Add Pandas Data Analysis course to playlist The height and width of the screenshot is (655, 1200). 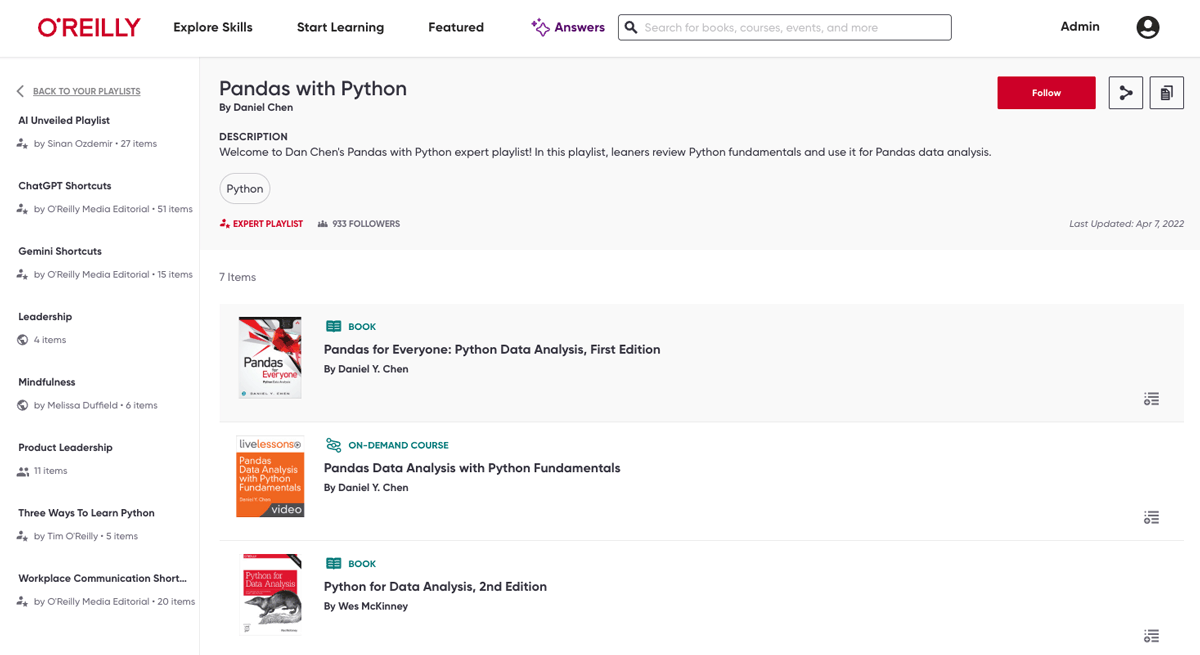click(1152, 518)
